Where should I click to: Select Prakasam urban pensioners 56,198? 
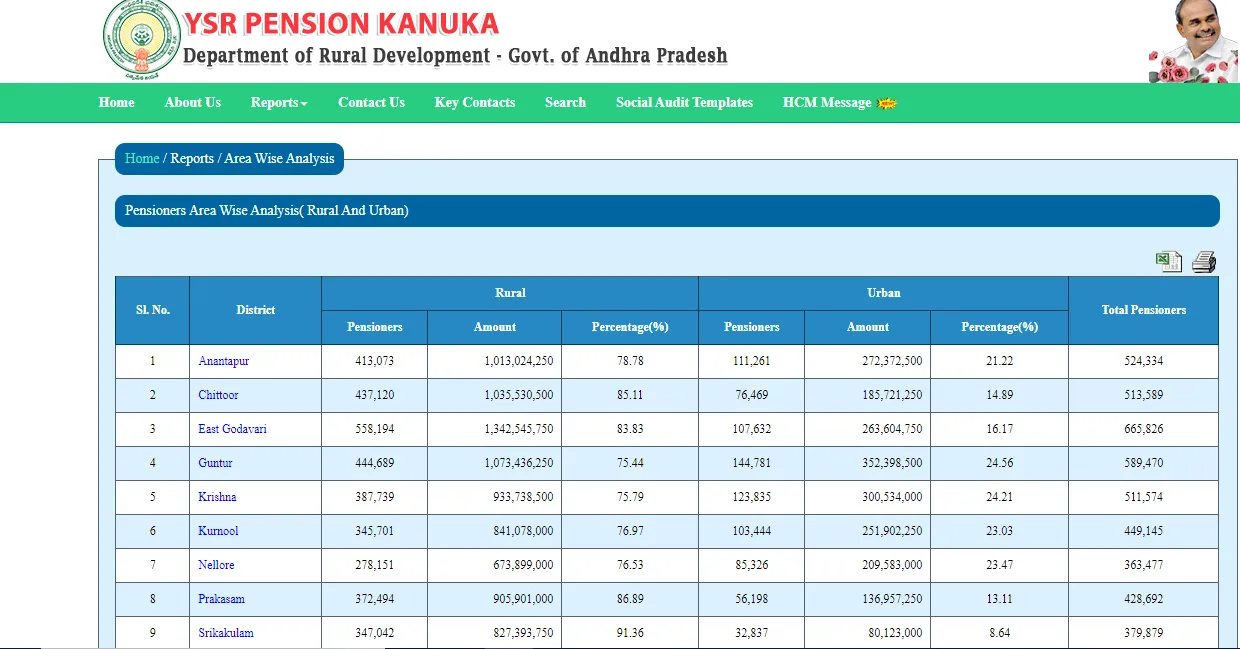752,599
